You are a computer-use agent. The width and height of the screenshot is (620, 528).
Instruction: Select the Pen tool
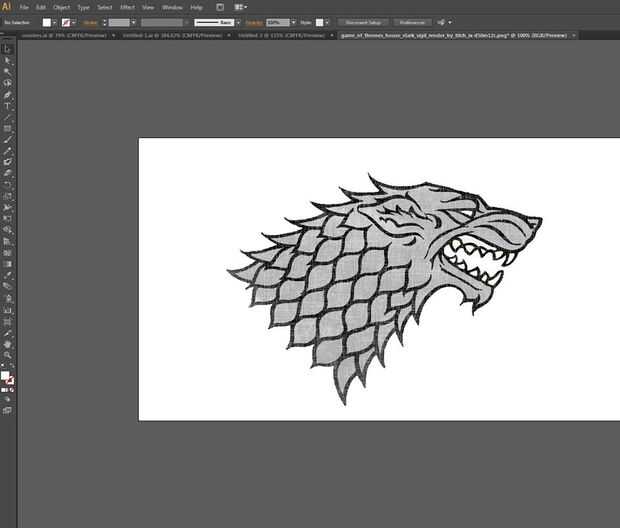[7, 95]
